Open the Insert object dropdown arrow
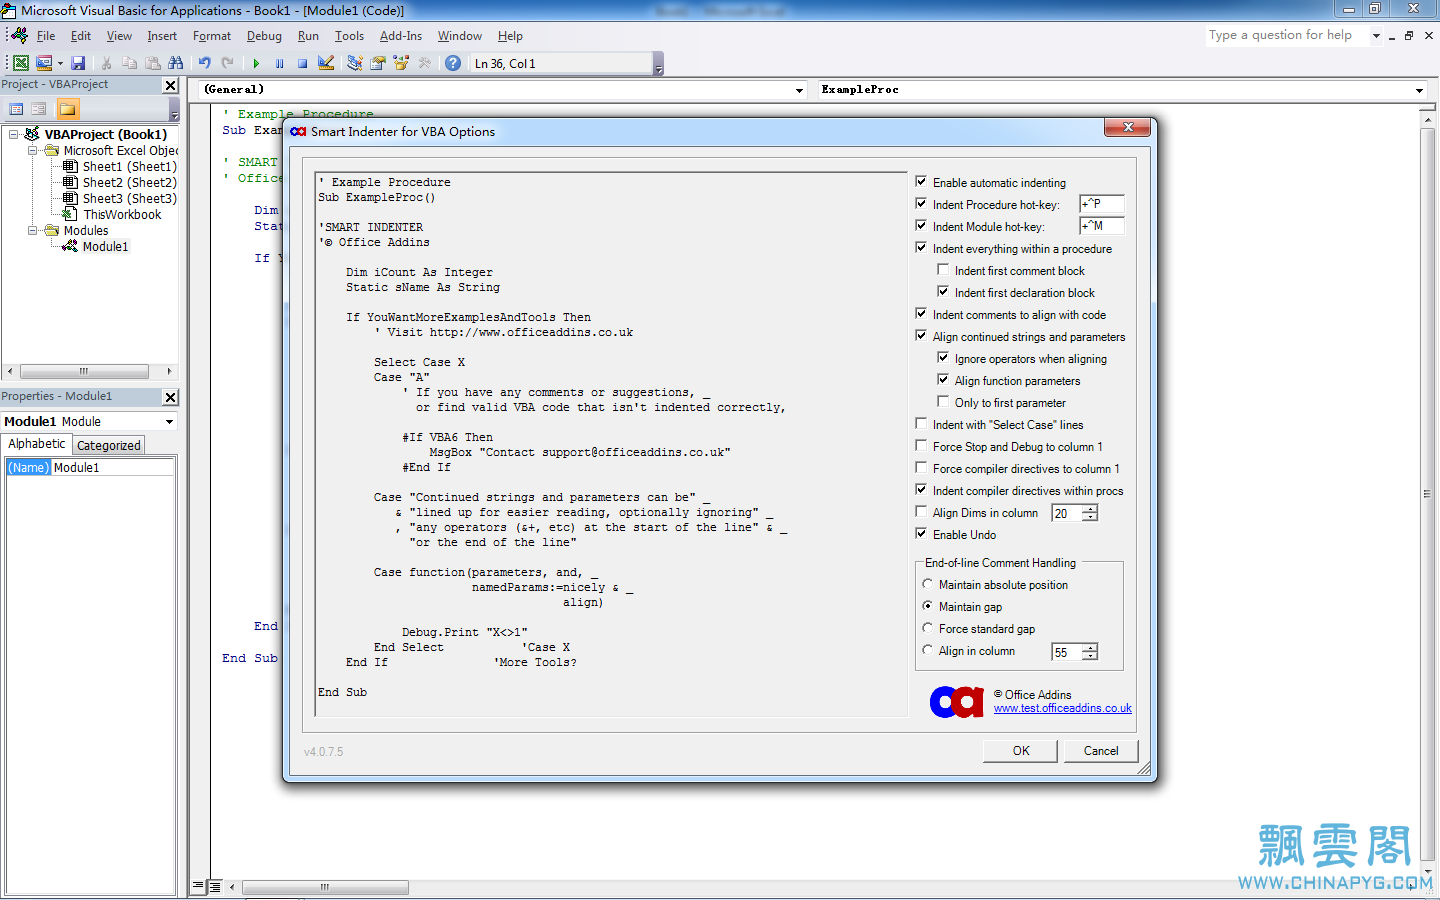The height and width of the screenshot is (900, 1440). click(x=60, y=63)
